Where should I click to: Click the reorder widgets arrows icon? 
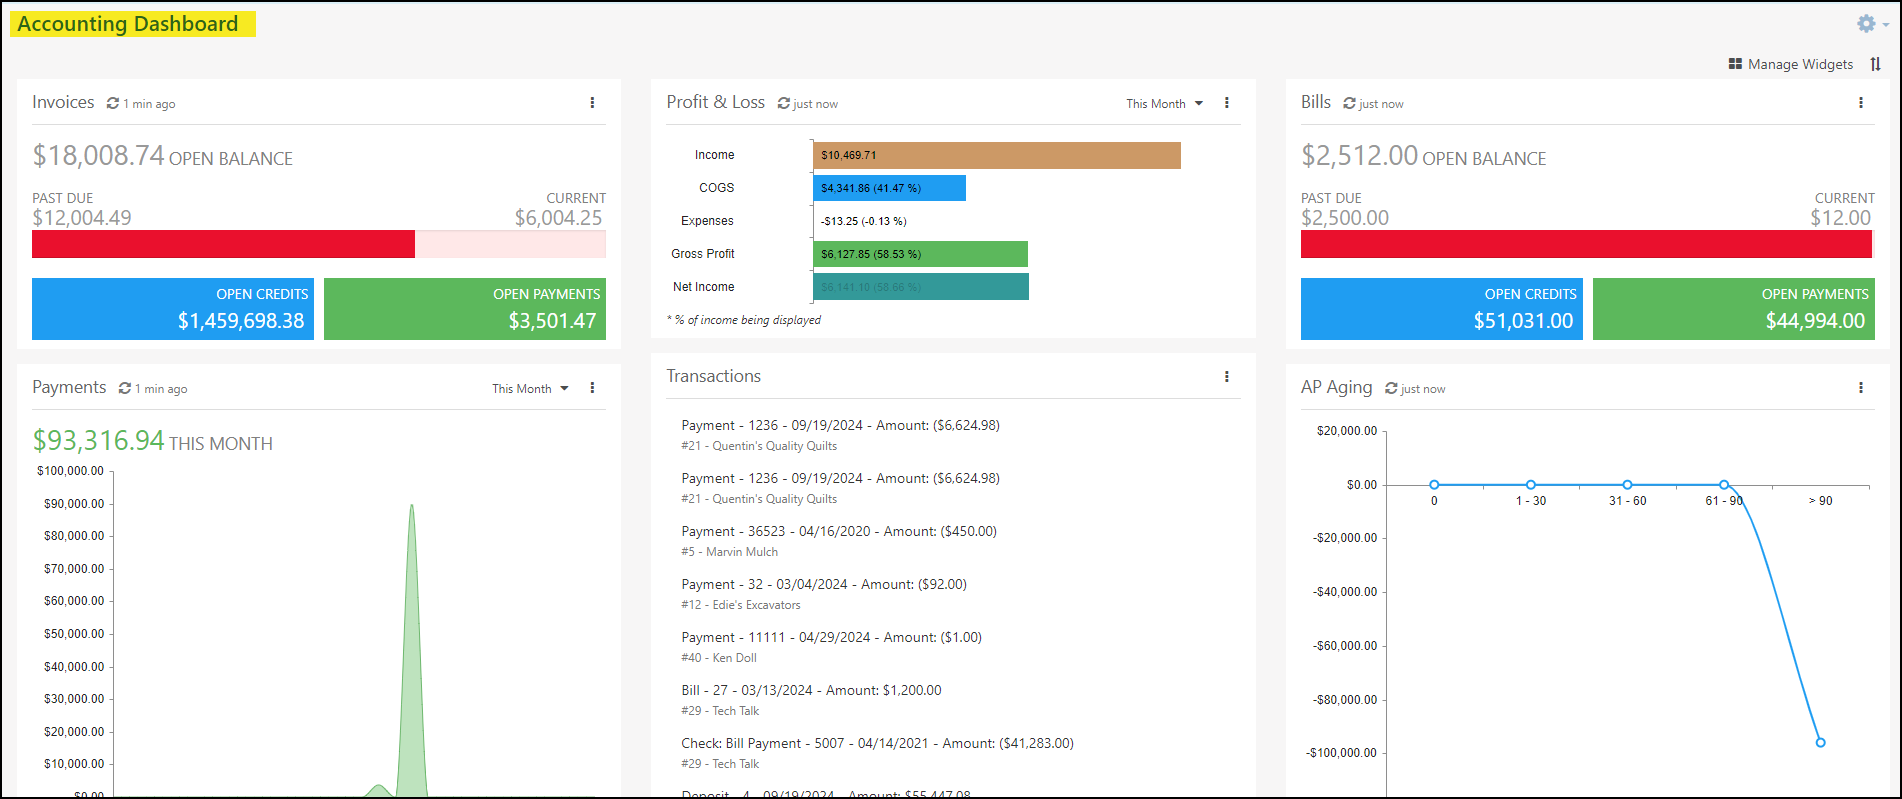(1876, 64)
